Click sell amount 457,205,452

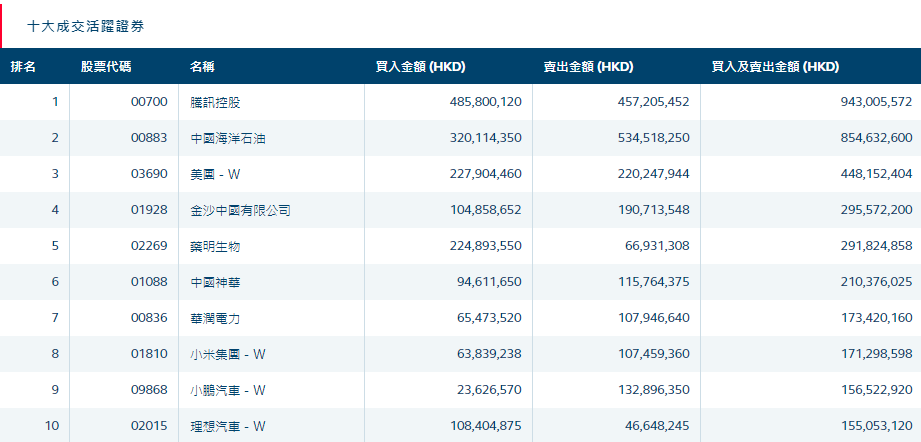(654, 102)
